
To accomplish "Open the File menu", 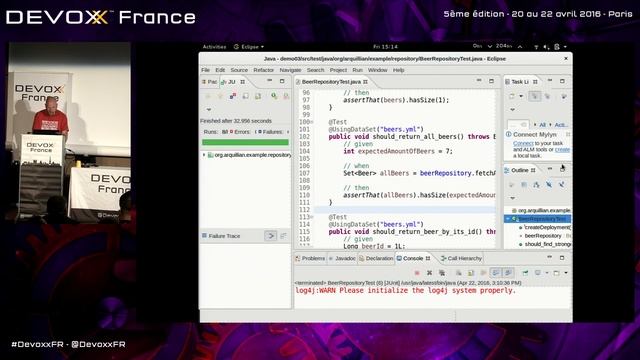I will point(205,70).
